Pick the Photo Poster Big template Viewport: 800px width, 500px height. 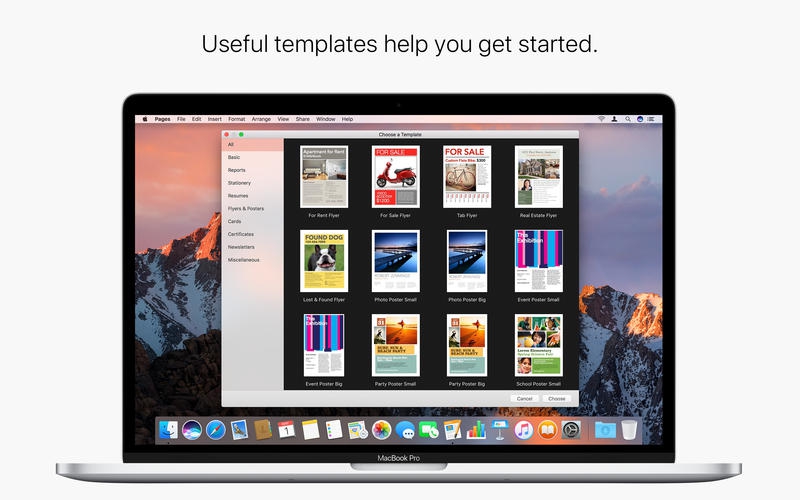(x=467, y=261)
